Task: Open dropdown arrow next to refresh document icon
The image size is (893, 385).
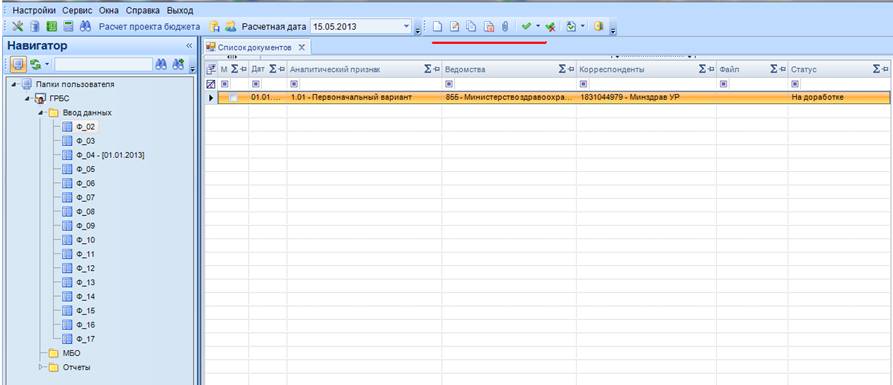Action: coord(583,26)
